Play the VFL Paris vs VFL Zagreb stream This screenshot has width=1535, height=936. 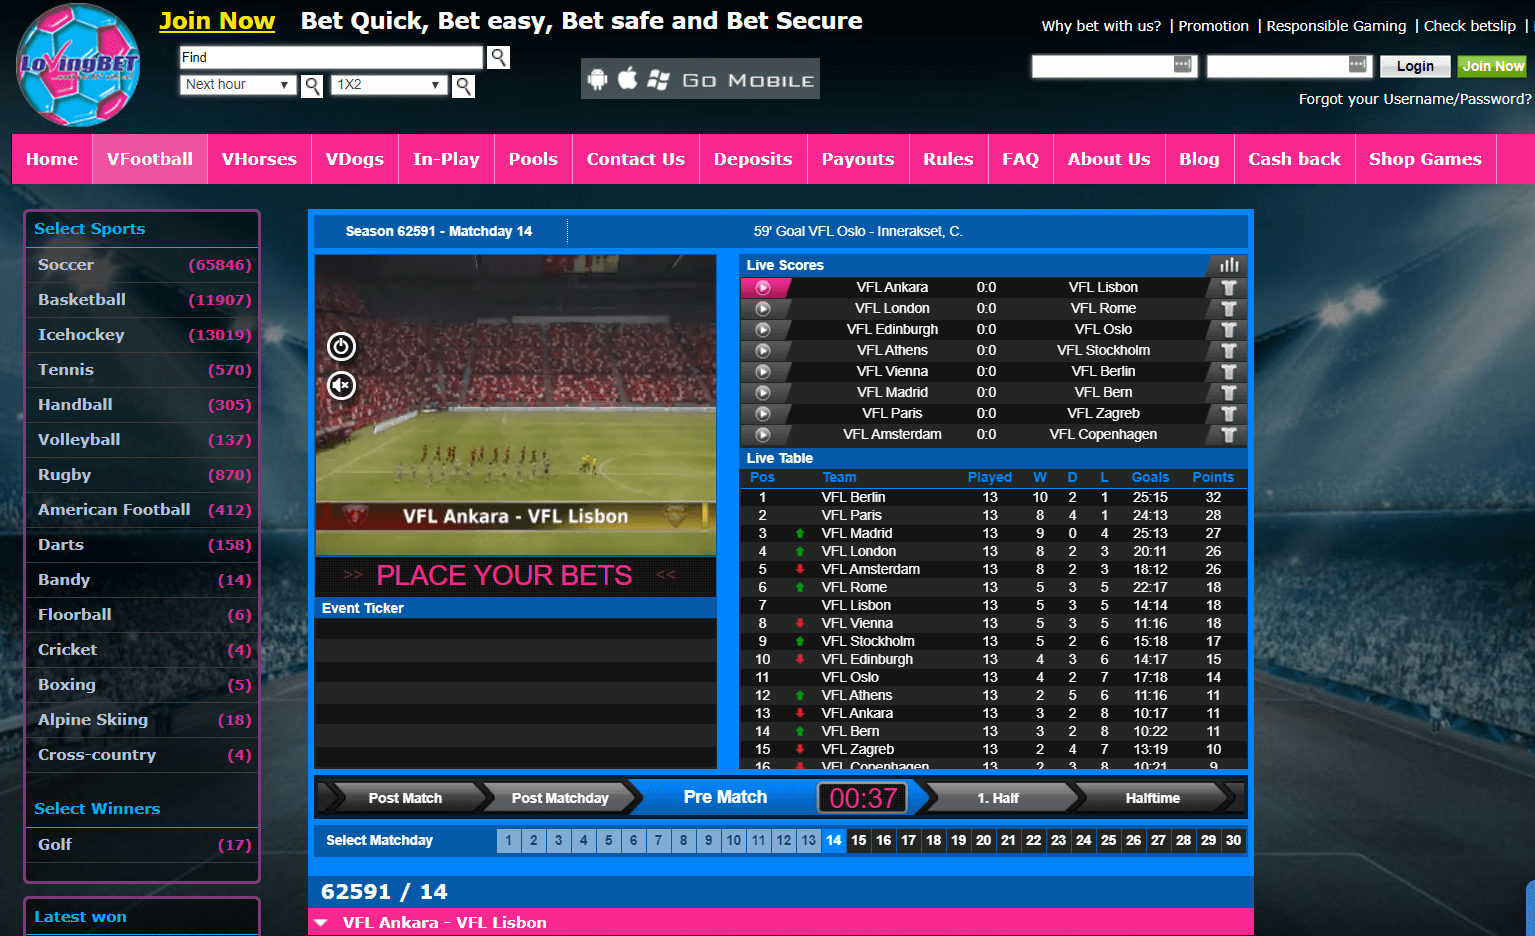pos(763,413)
